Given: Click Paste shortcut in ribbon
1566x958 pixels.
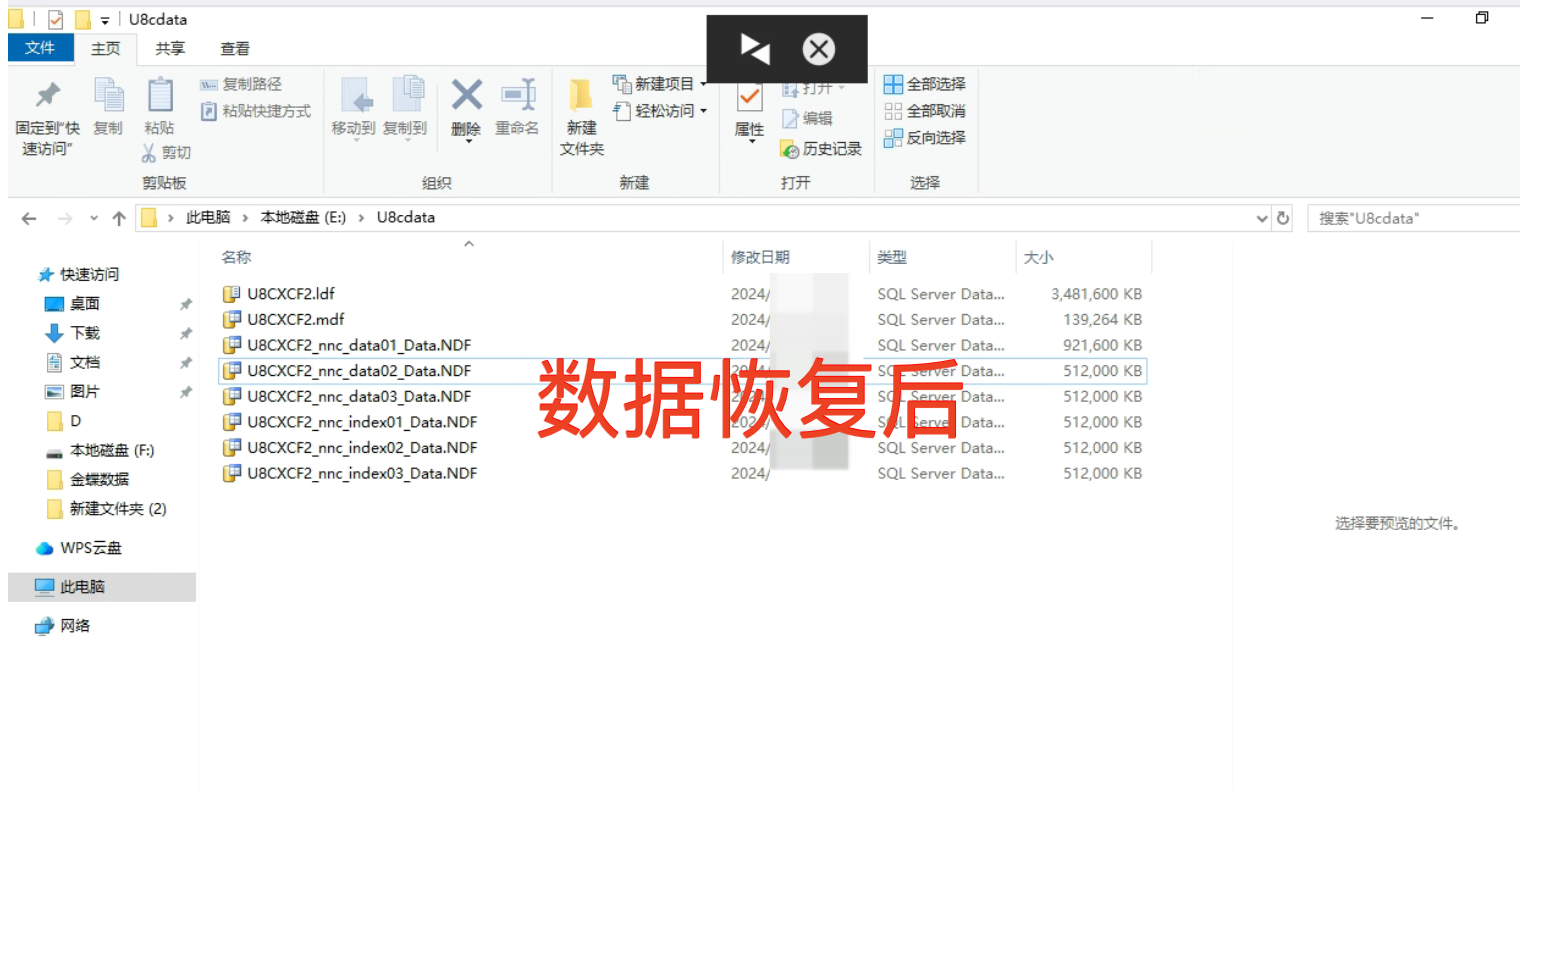Looking at the screenshot, I should [x=256, y=111].
